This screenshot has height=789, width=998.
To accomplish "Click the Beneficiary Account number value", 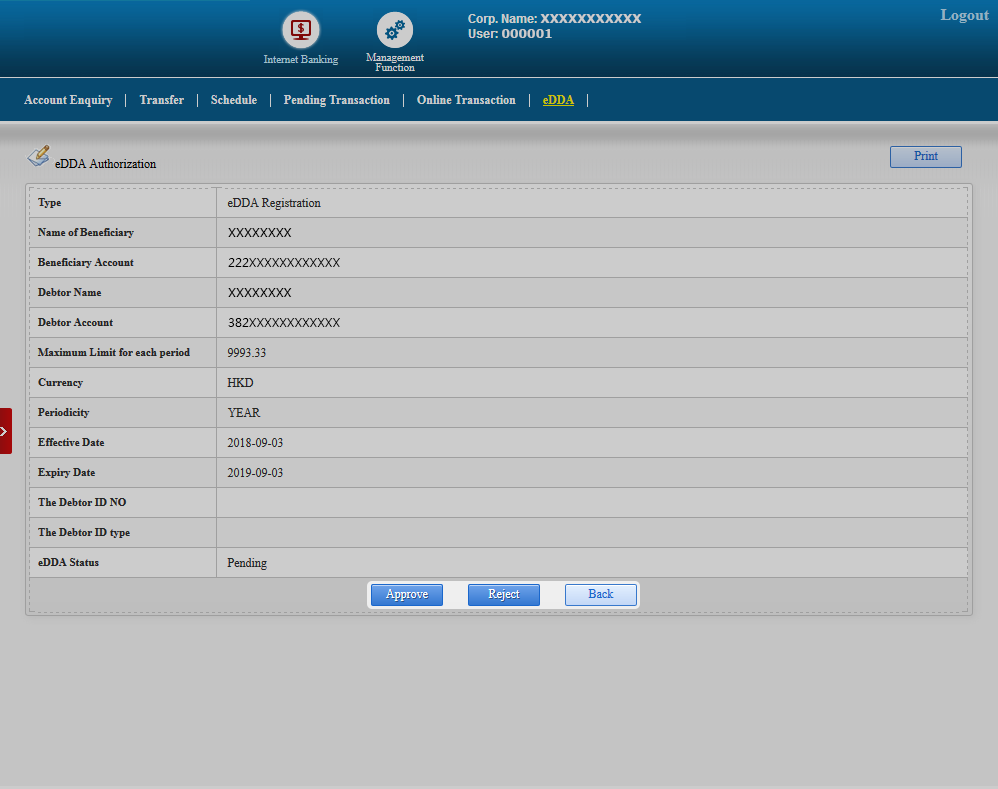I will pos(284,263).
